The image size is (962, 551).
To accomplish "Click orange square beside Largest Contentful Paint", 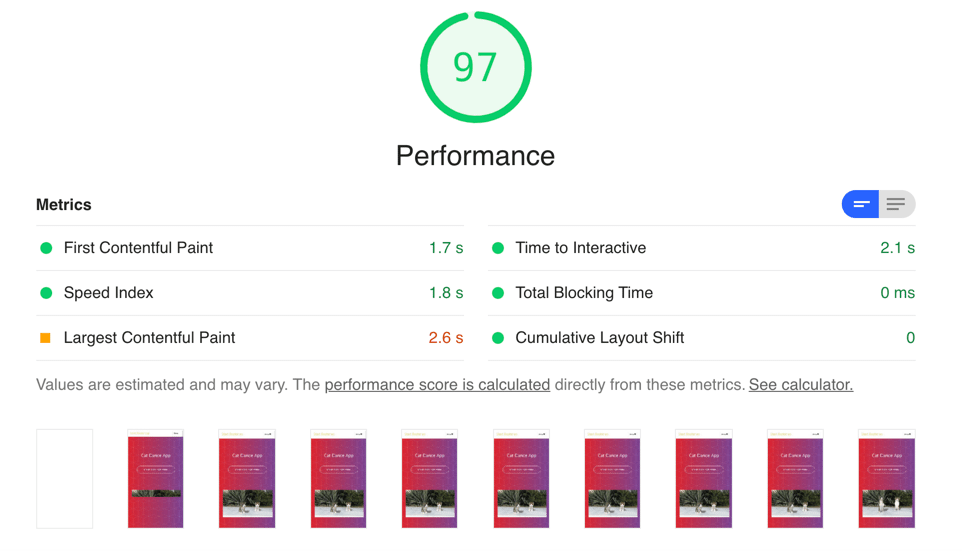I will click(x=45, y=337).
